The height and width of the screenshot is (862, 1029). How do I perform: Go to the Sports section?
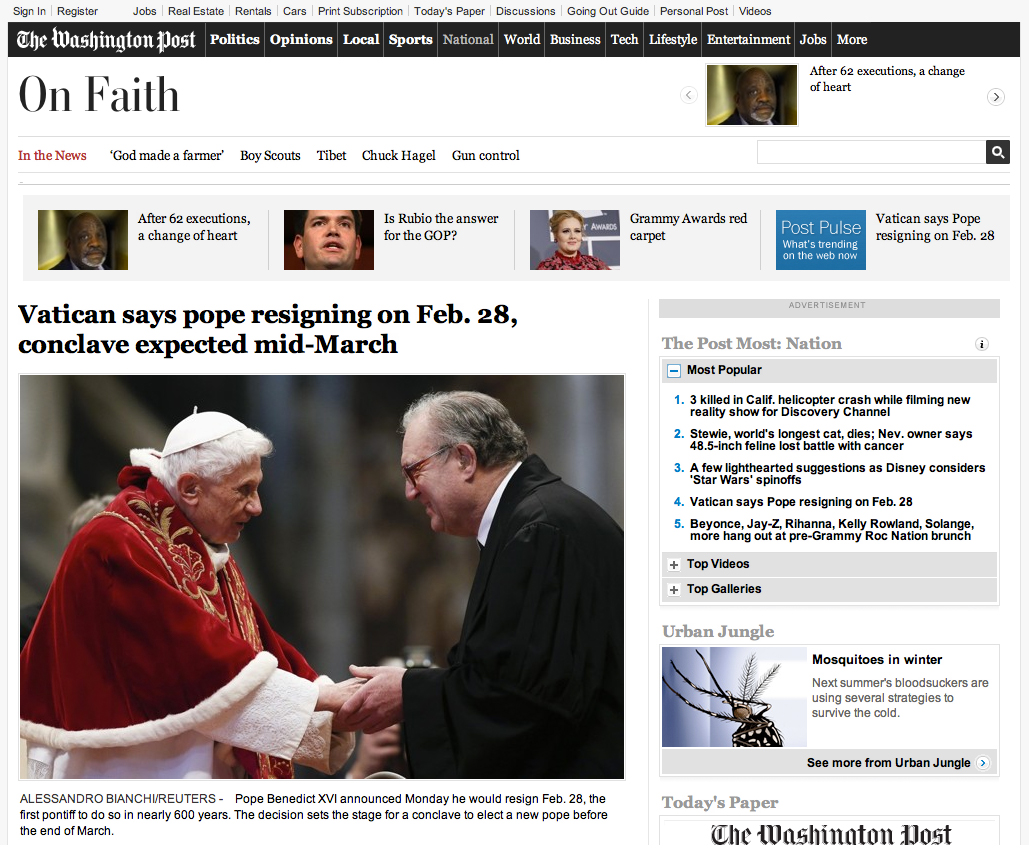410,39
